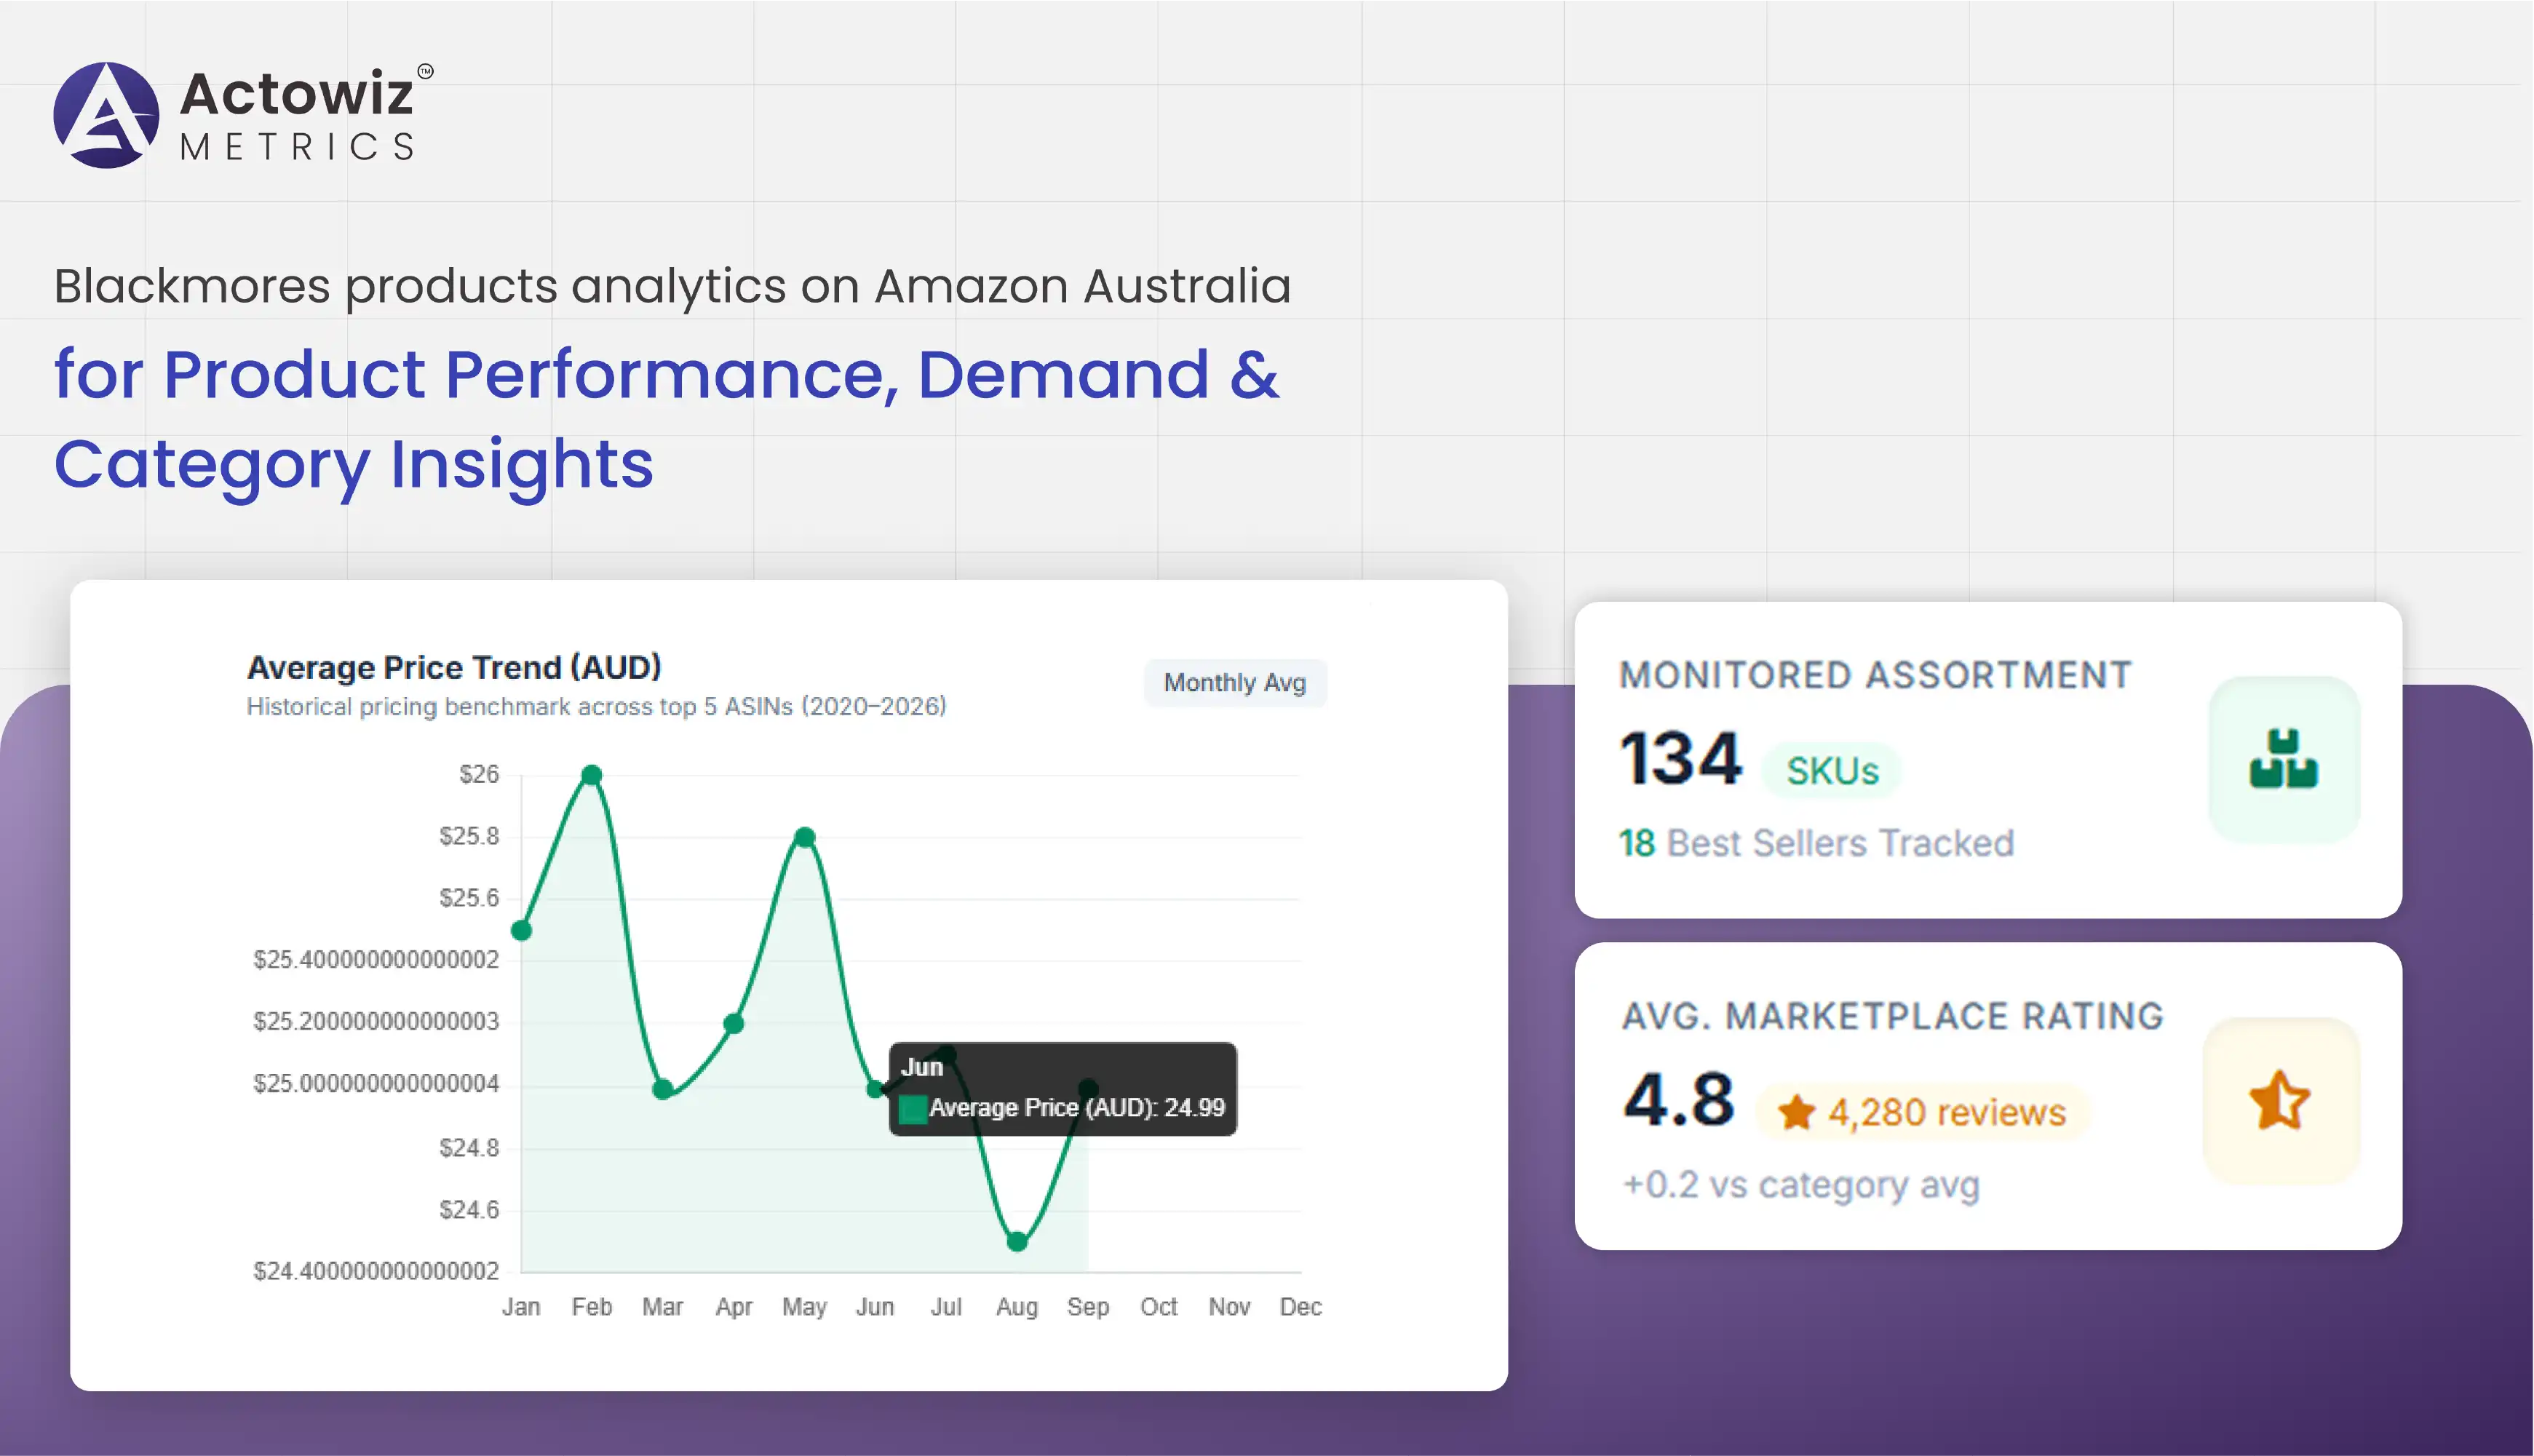Click the Feb data point on the chart
Viewport: 2534px width, 1456px height.
(x=592, y=775)
